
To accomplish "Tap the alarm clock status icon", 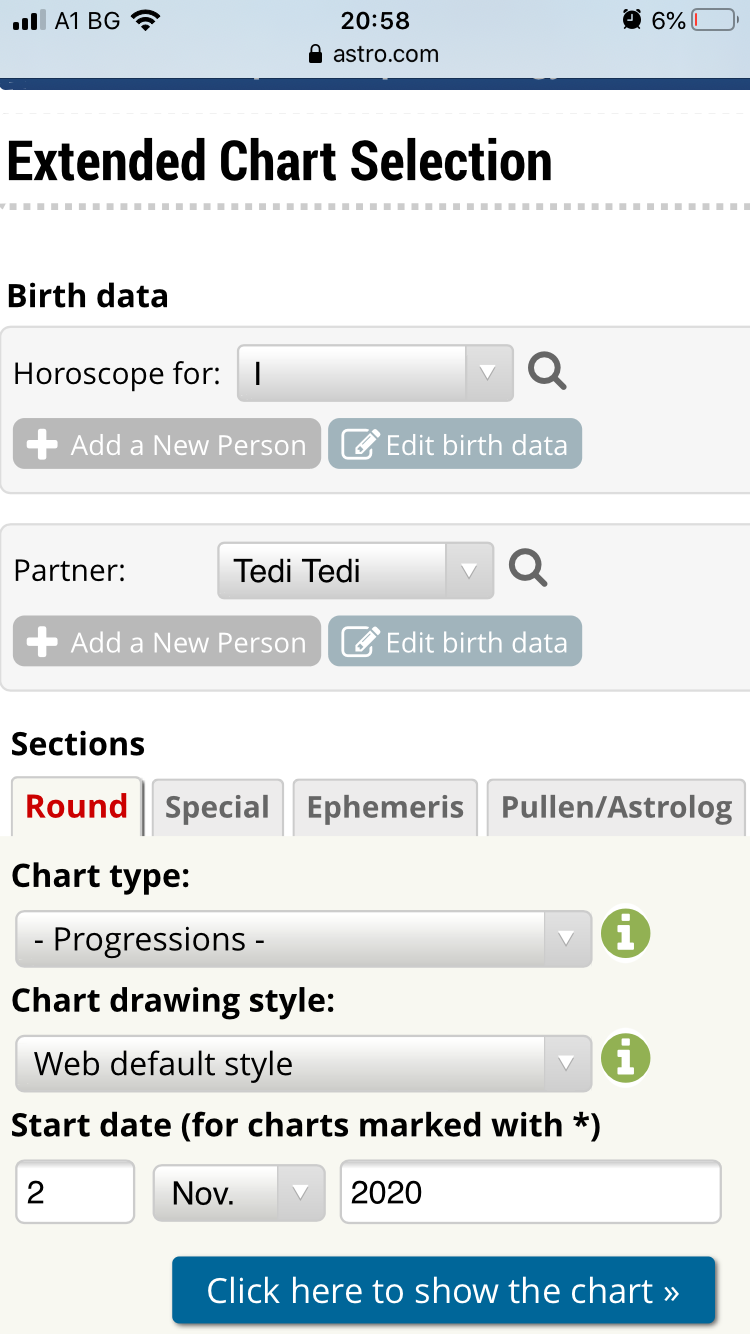I will (631, 21).
